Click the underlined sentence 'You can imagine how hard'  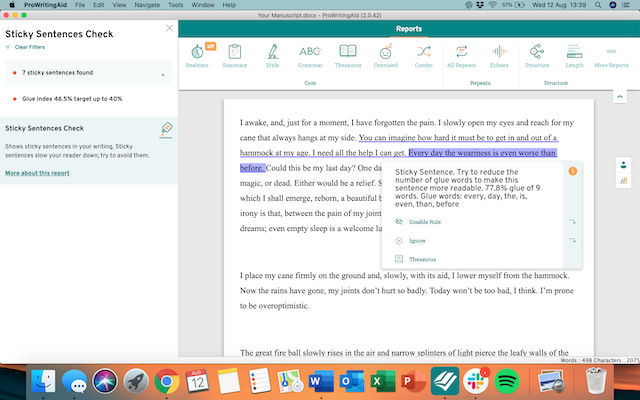pyautogui.click(x=458, y=138)
